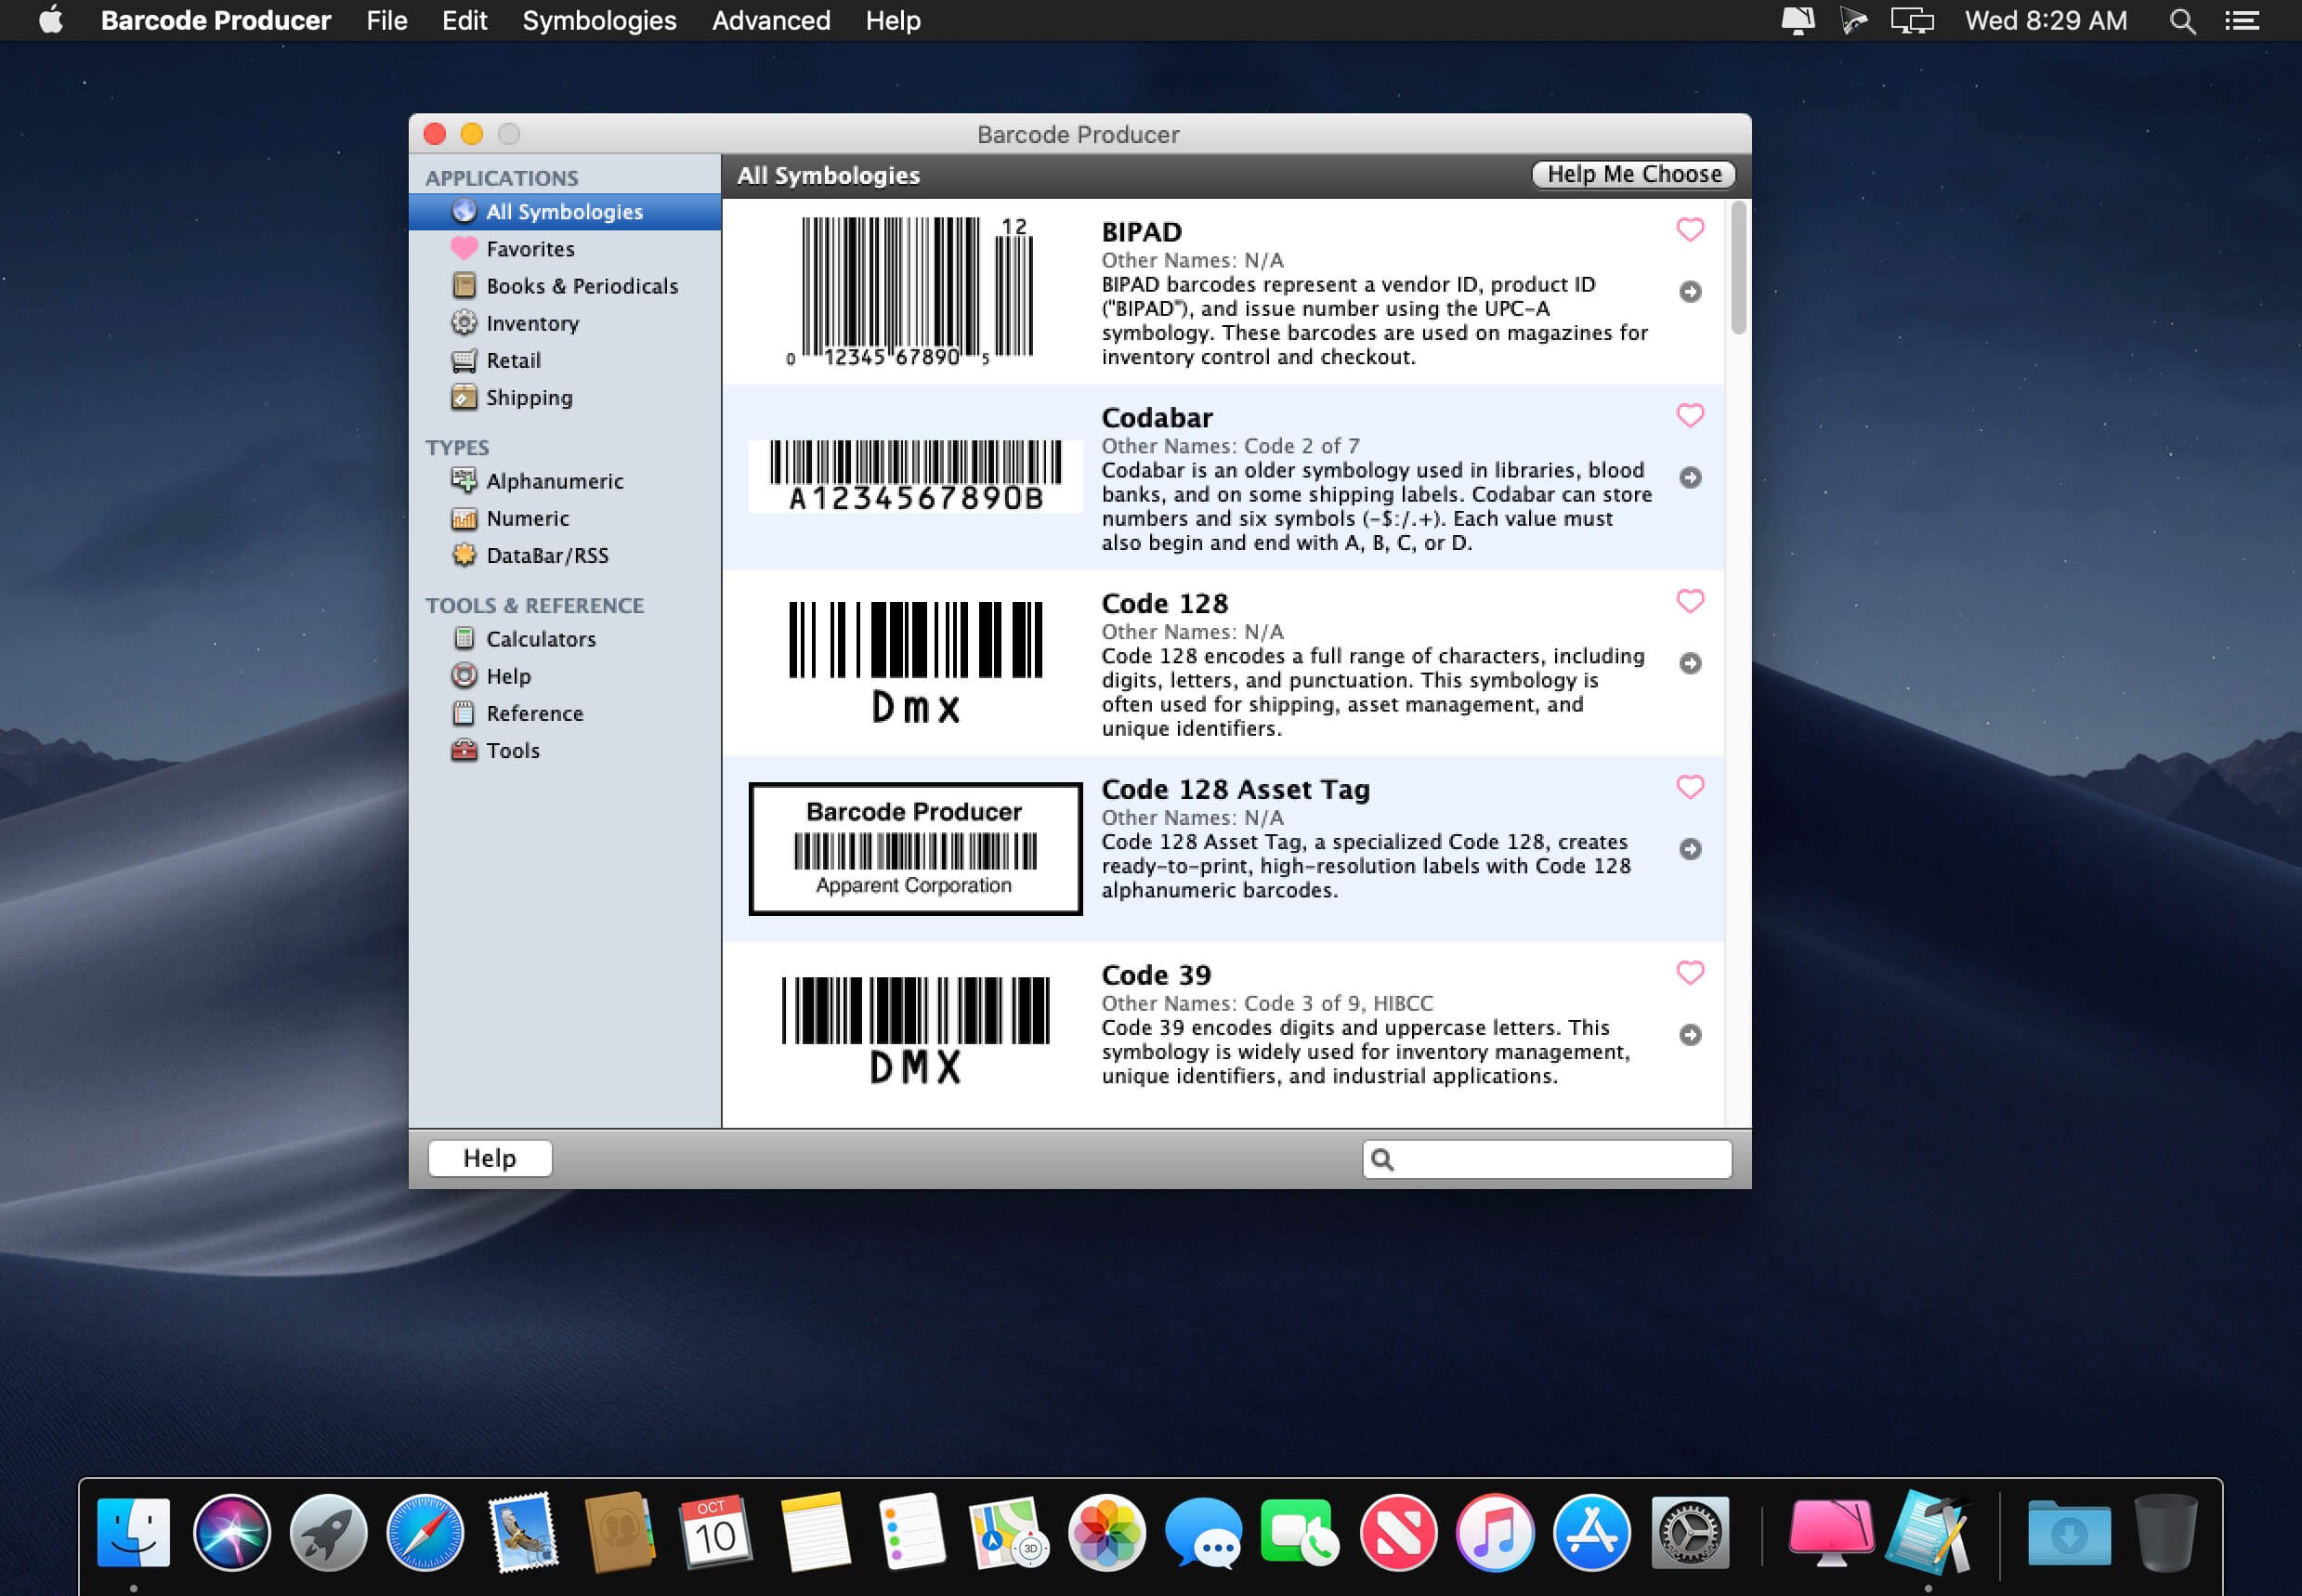The width and height of the screenshot is (2302, 1596).
Task: Open the Symbologies menu
Action: (599, 20)
